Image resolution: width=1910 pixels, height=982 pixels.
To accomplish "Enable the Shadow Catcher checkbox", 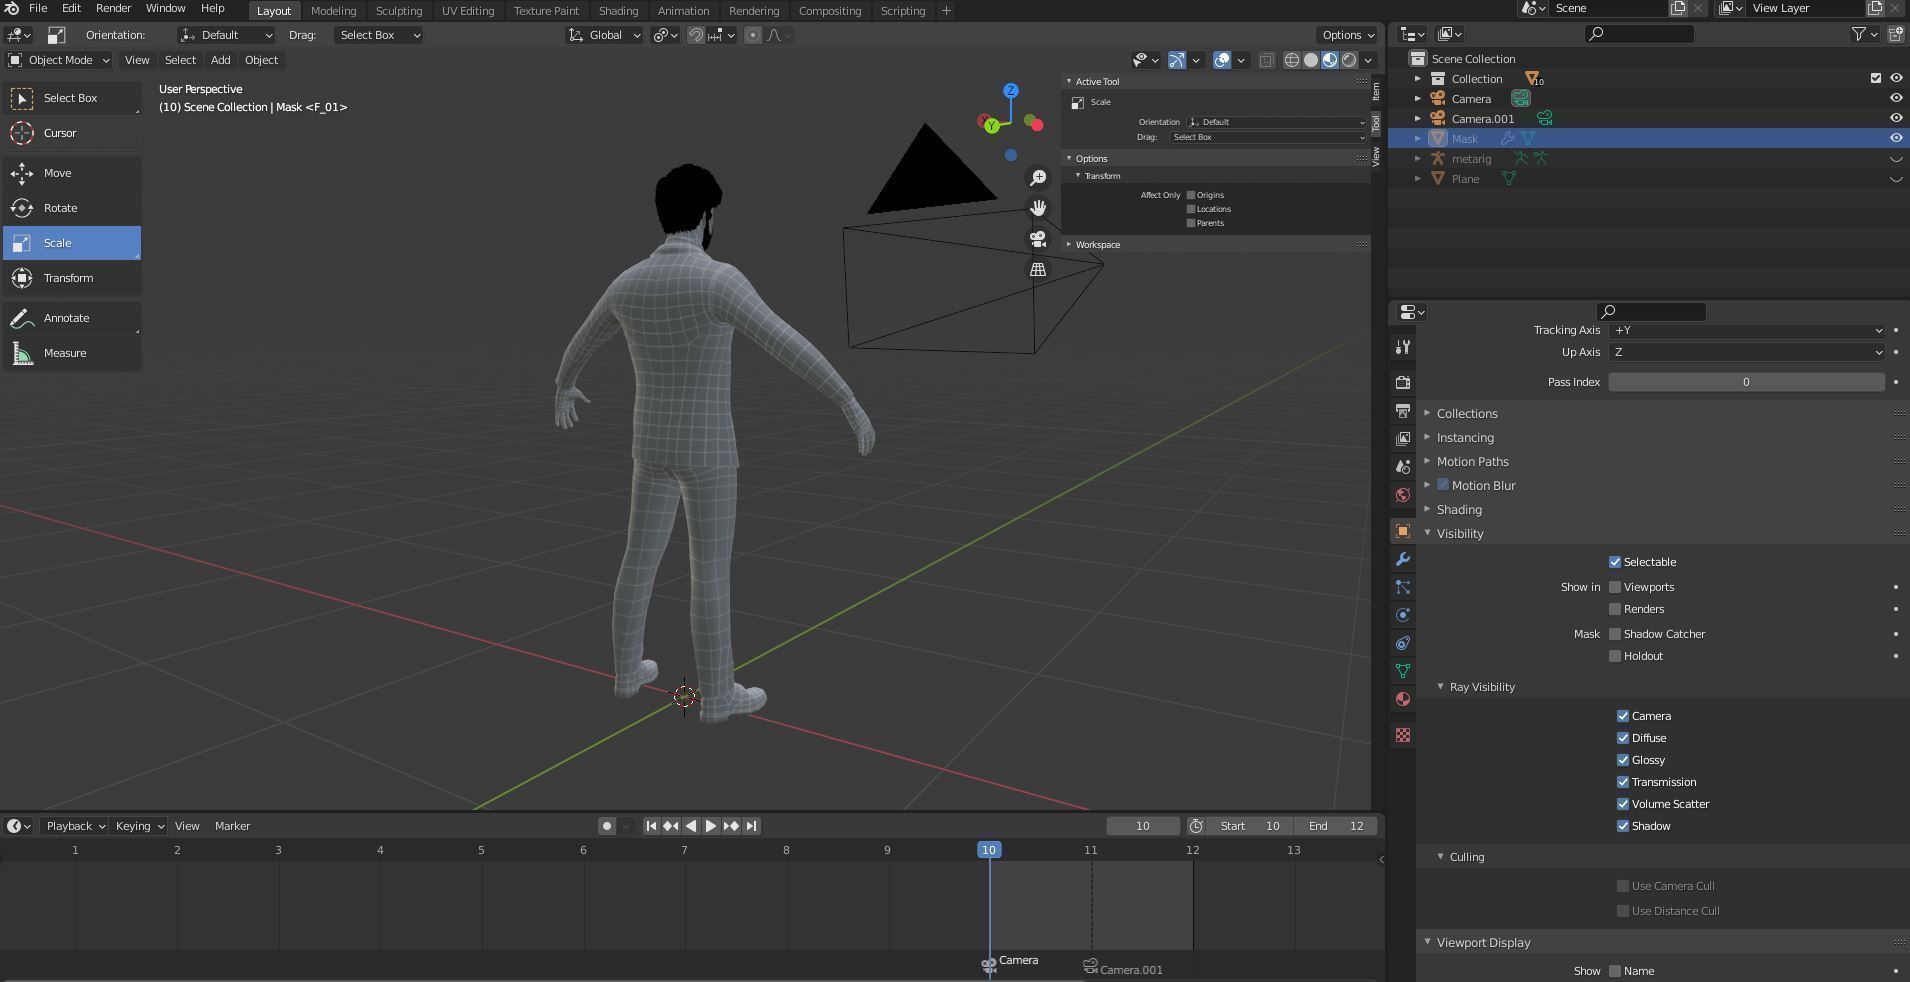I will [x=1614, y=634].
